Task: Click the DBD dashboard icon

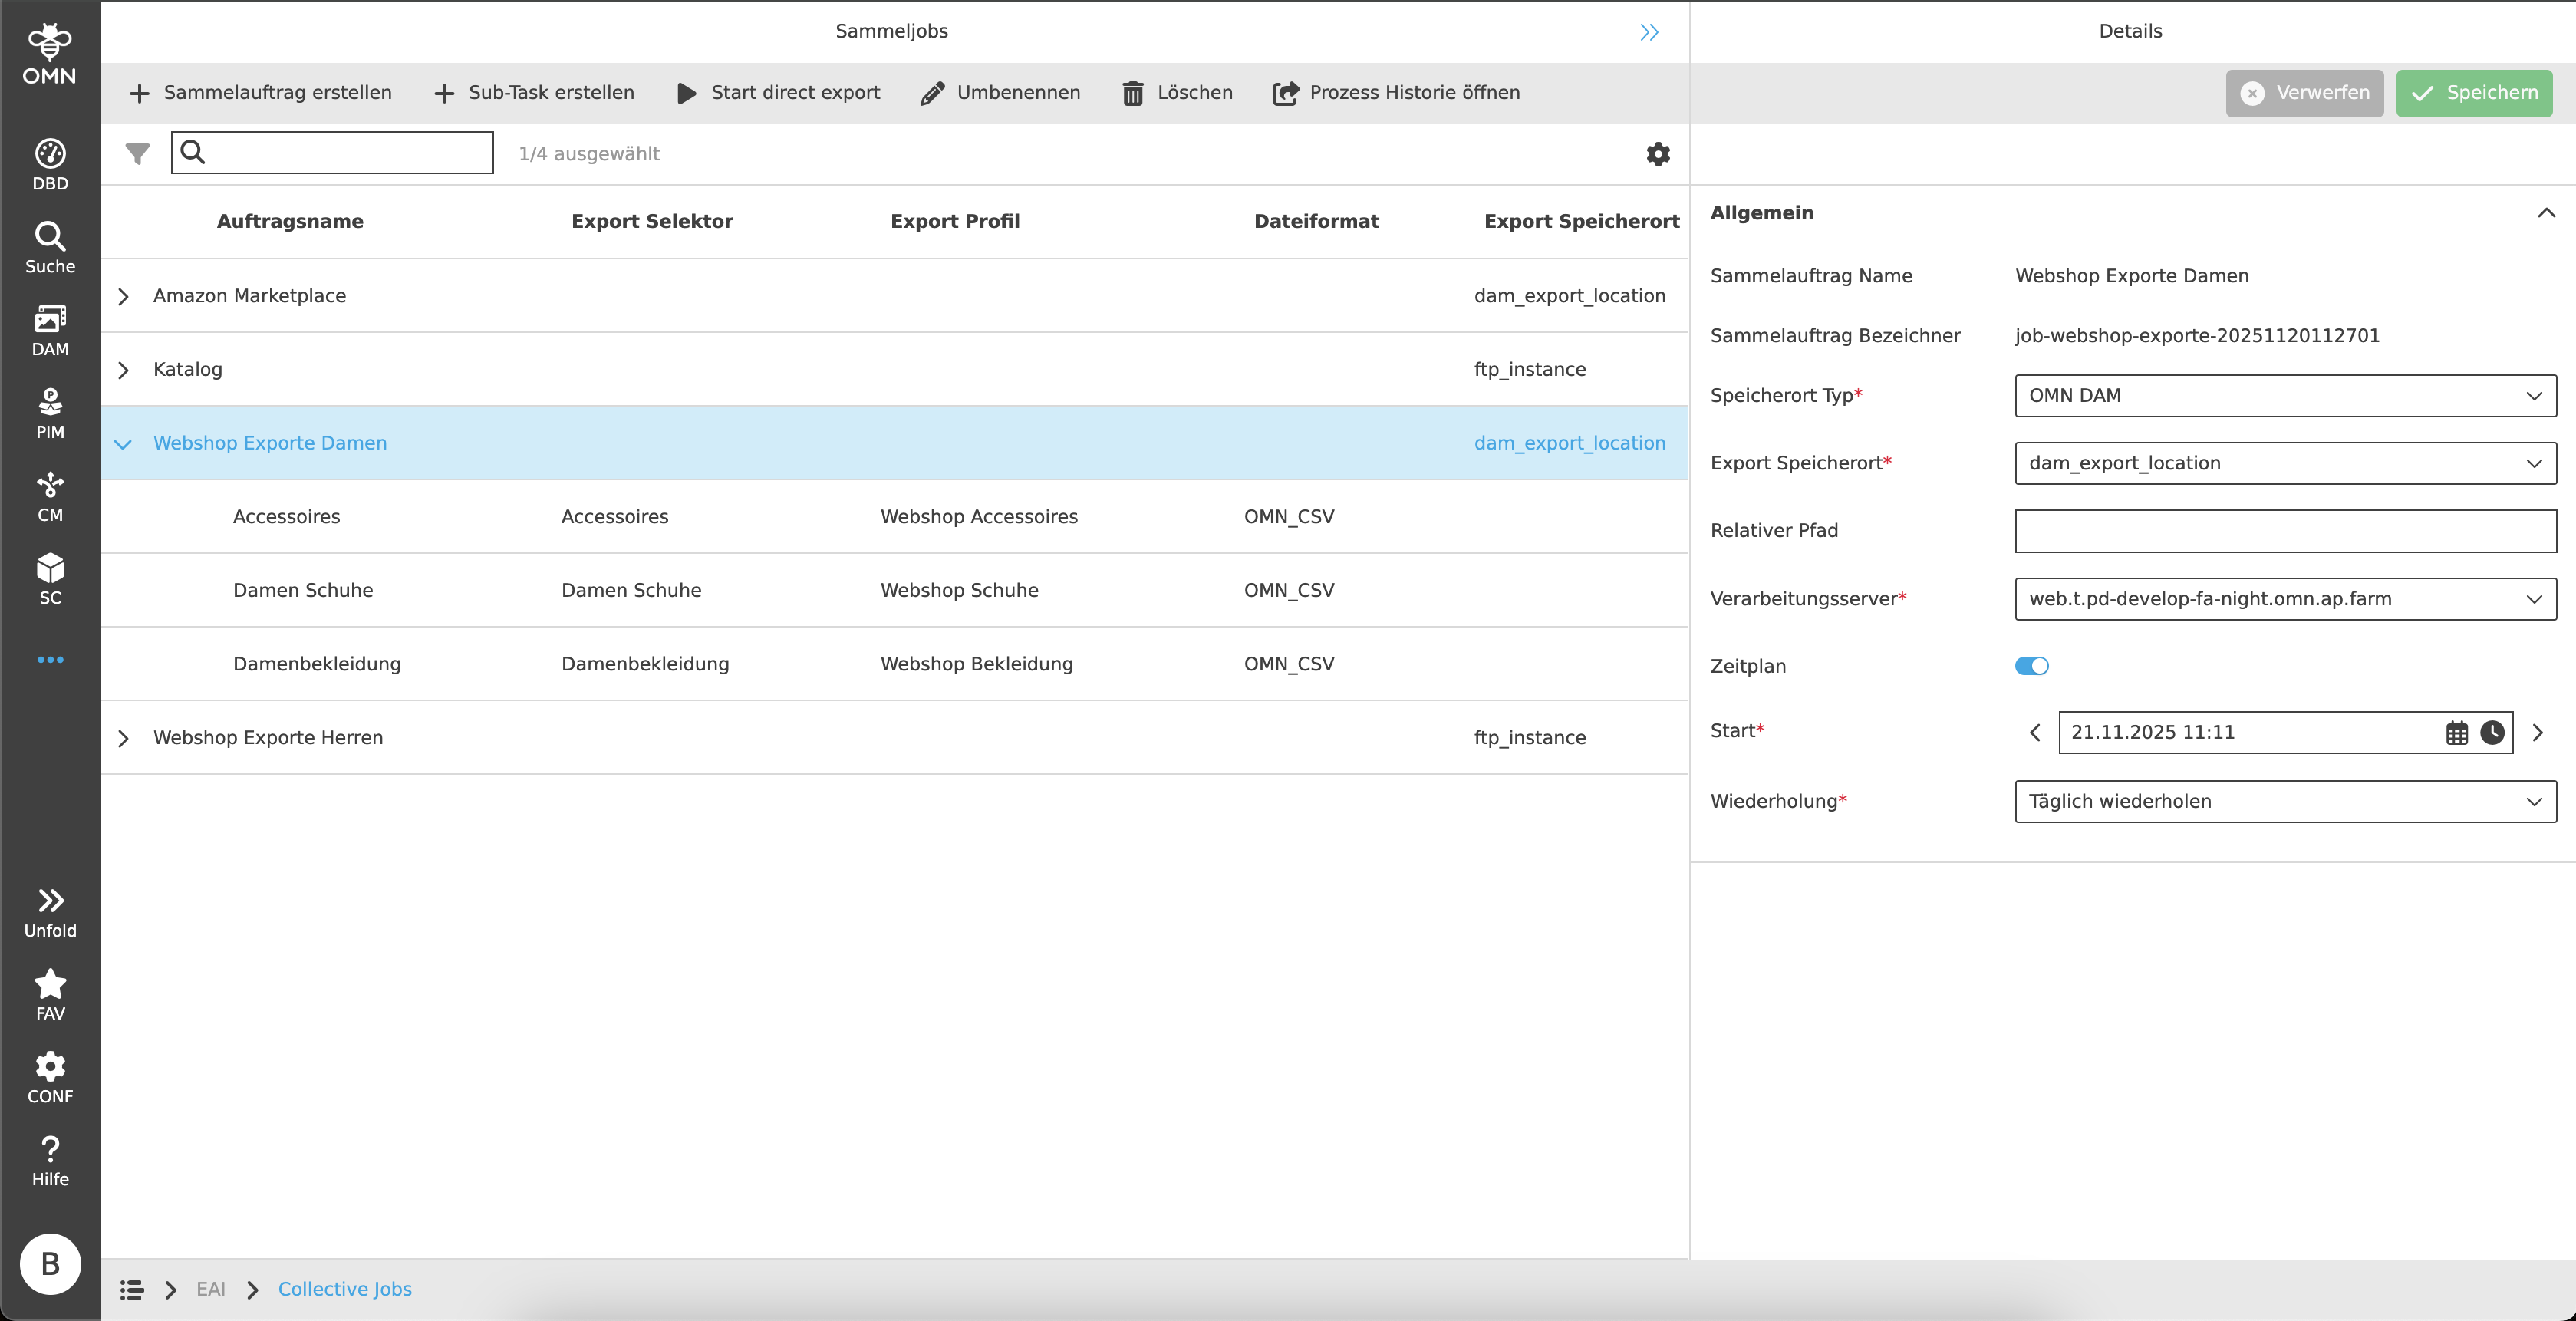Action: tap(50, 165)
